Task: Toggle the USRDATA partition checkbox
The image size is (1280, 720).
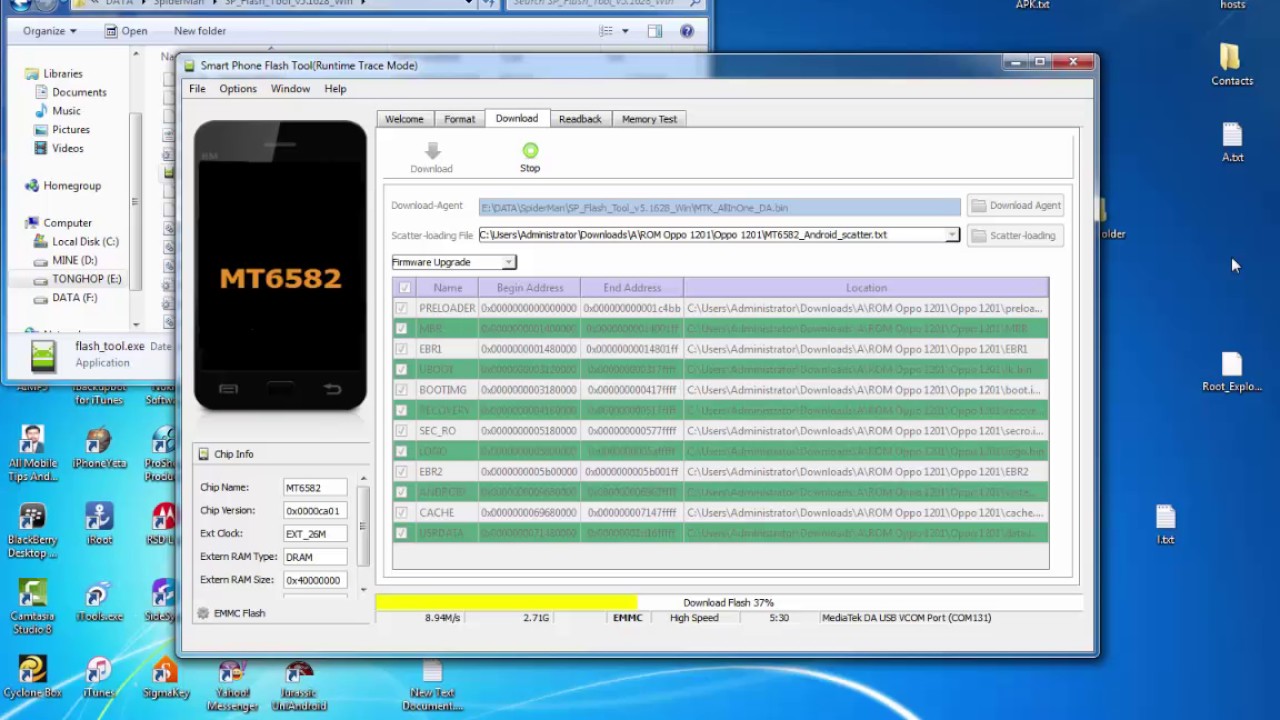Action: point(401,533)
